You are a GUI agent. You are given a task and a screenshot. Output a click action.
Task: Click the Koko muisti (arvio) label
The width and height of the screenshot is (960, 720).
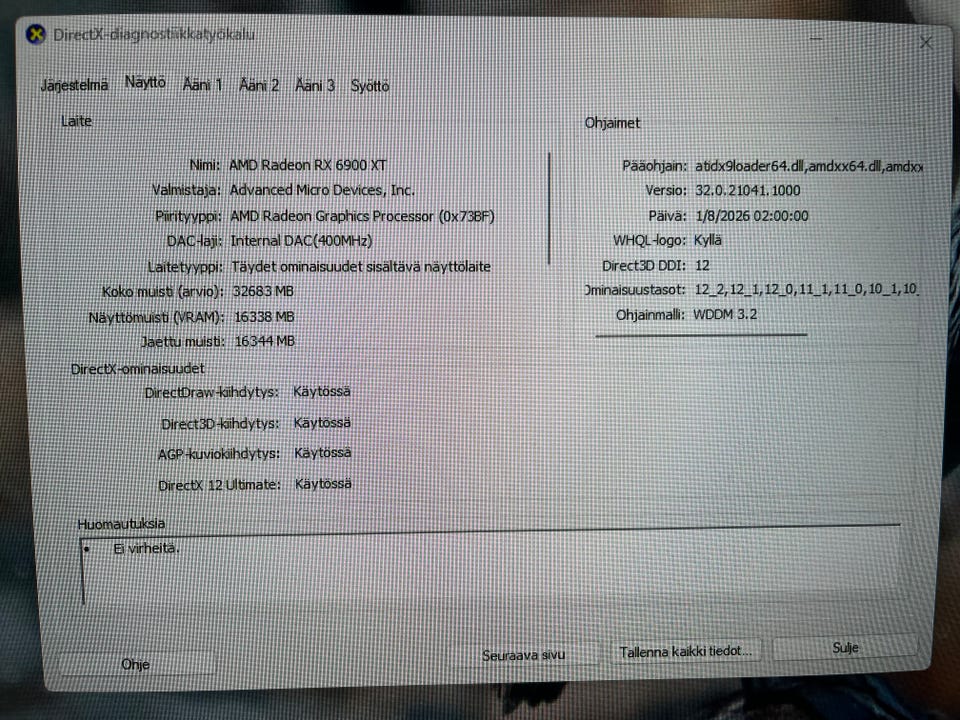[162, 292]
